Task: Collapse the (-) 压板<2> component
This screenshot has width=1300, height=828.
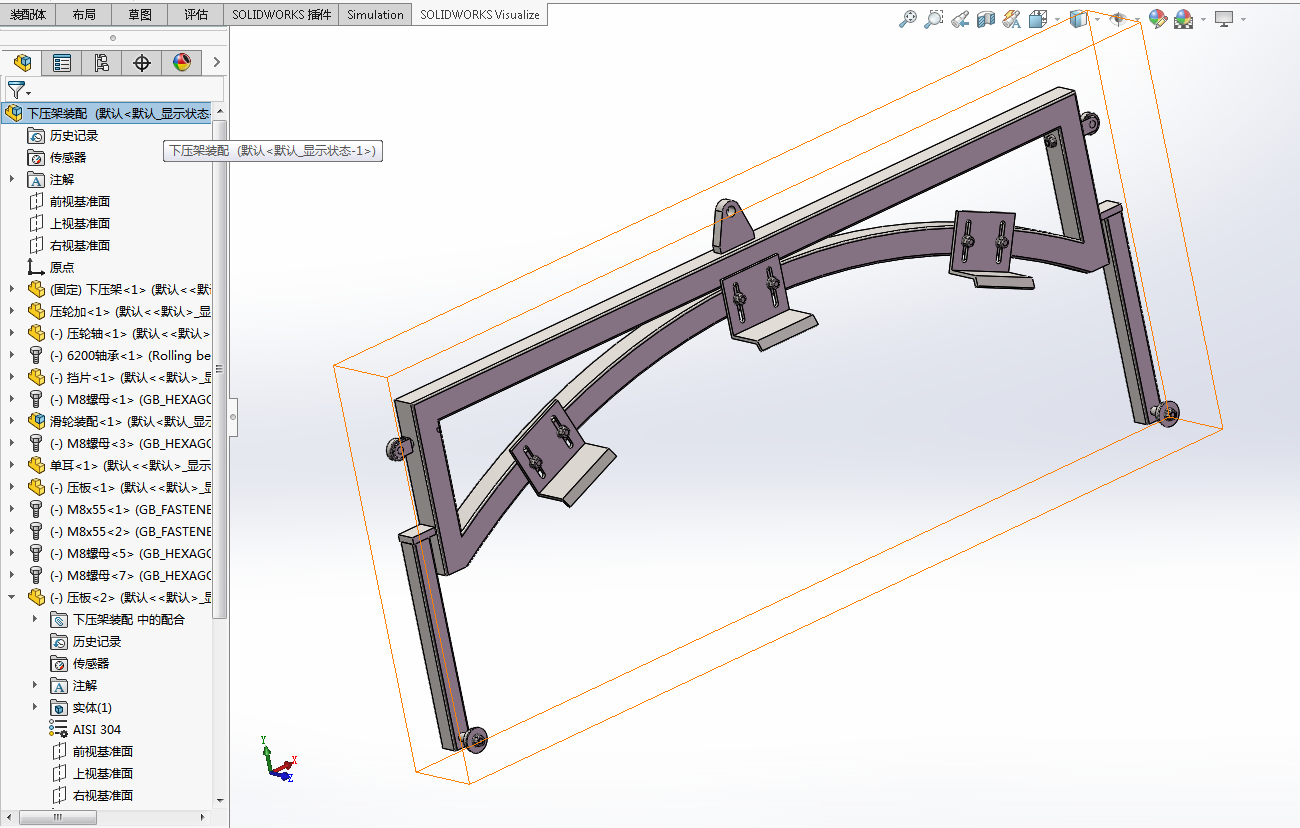Action: [12, 597]
